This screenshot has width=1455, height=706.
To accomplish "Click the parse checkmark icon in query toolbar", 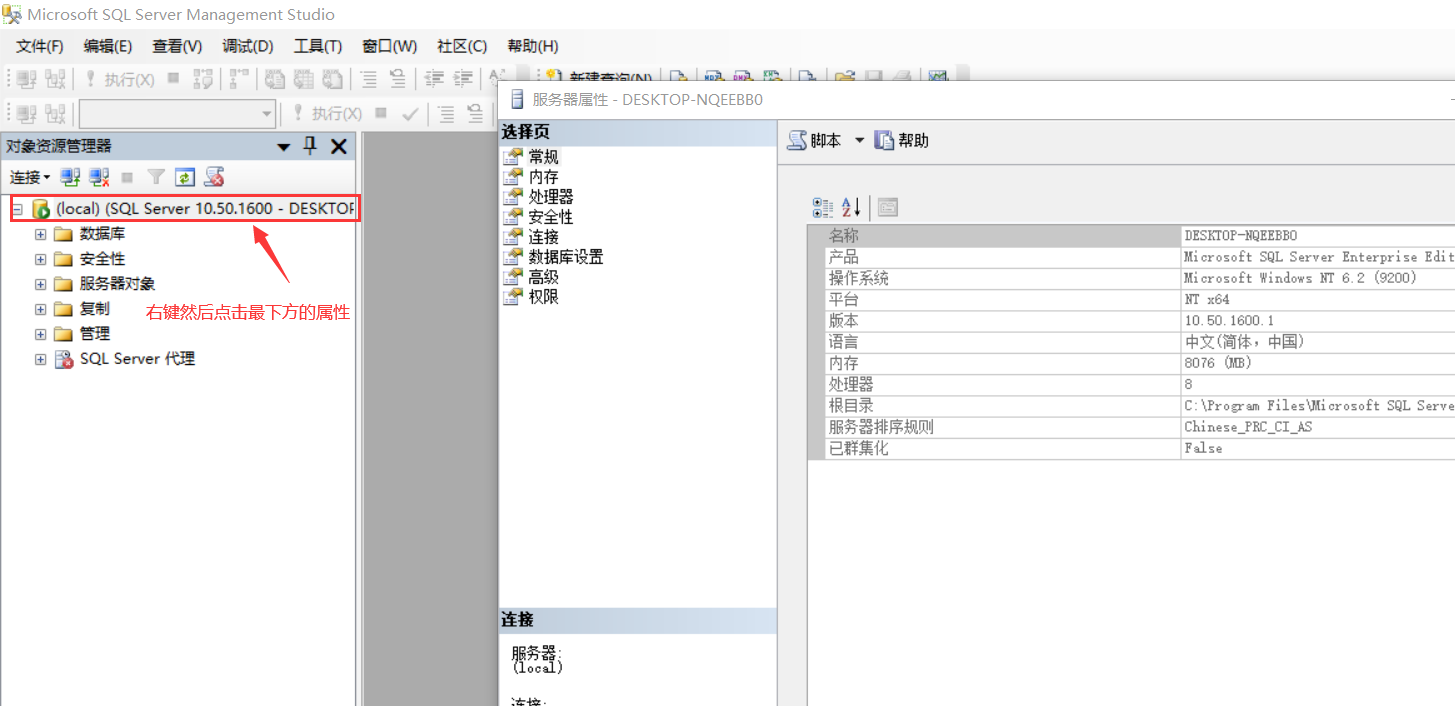I will click(411, 113).
